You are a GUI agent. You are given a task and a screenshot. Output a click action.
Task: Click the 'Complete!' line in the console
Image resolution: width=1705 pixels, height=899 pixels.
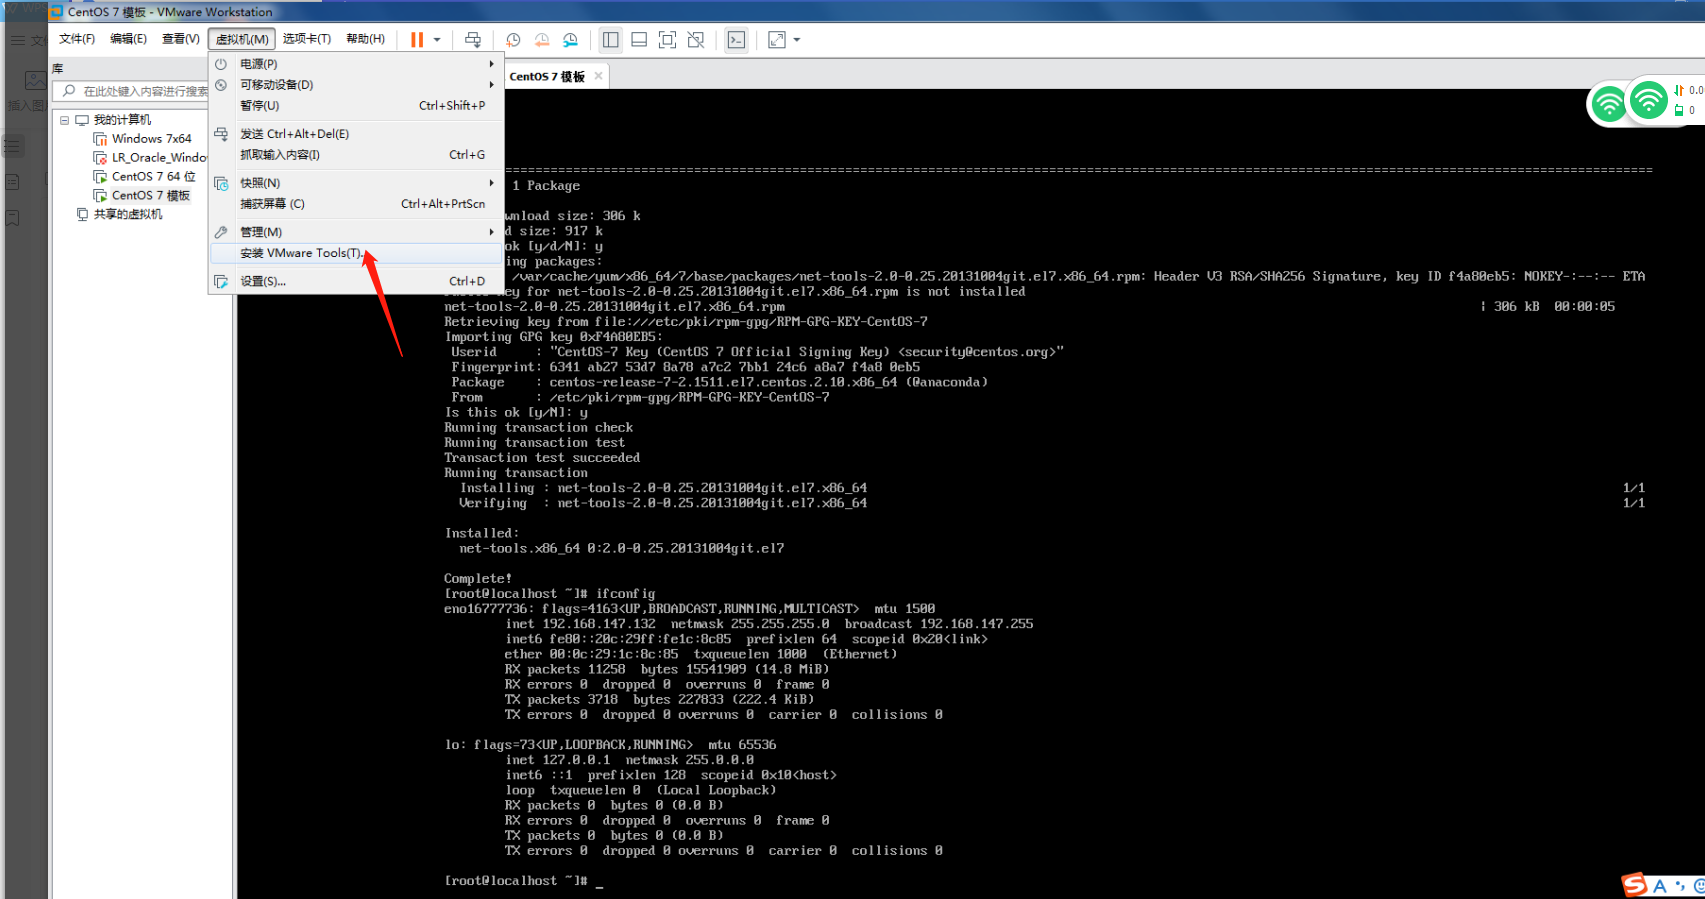click(478, 579)
